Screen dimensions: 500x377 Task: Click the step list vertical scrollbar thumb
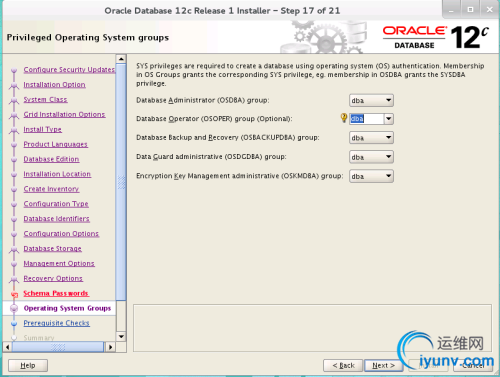pyautogui.click(x=121, y=182)
